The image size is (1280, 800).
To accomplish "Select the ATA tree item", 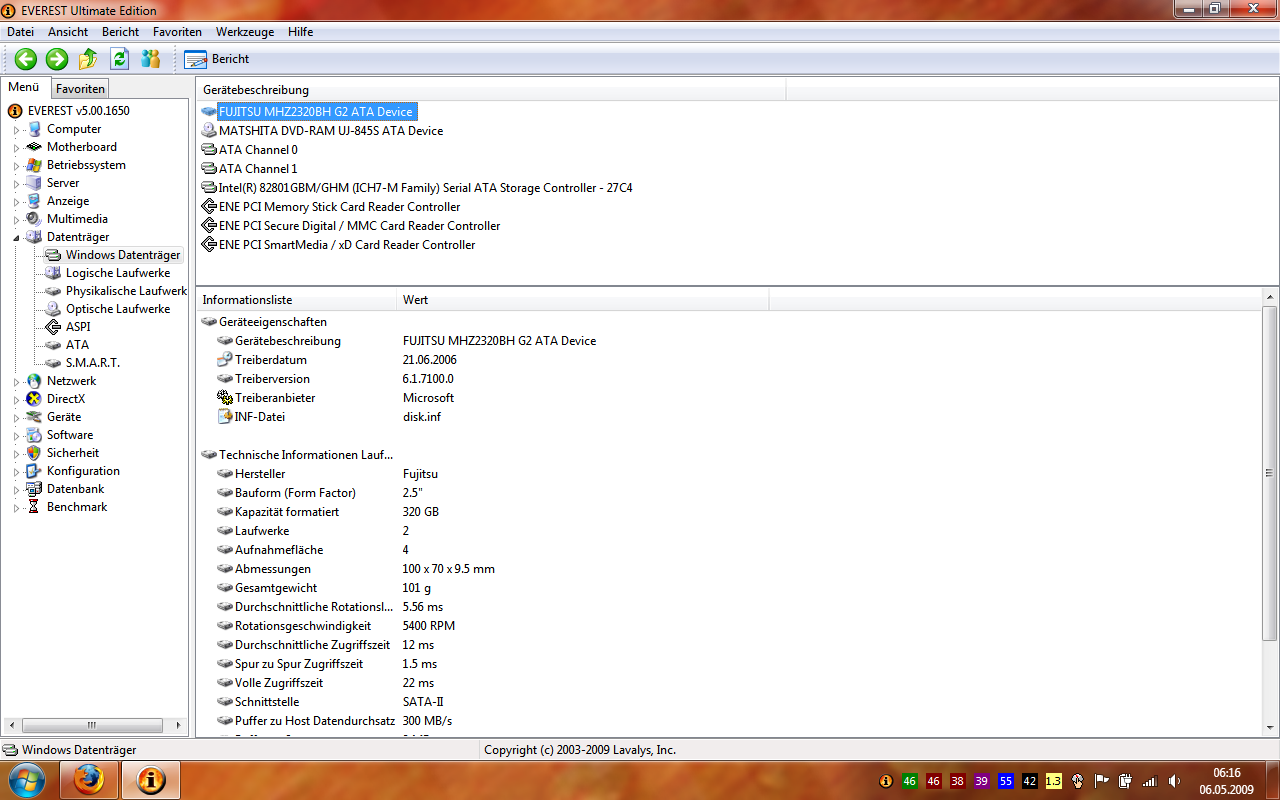I will click(x=77, y=345).
